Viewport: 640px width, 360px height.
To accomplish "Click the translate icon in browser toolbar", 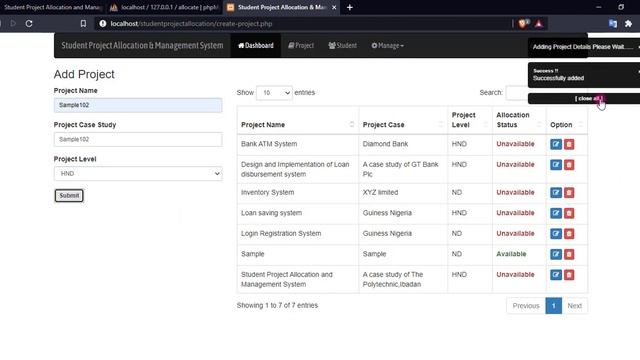I will 613,24.
